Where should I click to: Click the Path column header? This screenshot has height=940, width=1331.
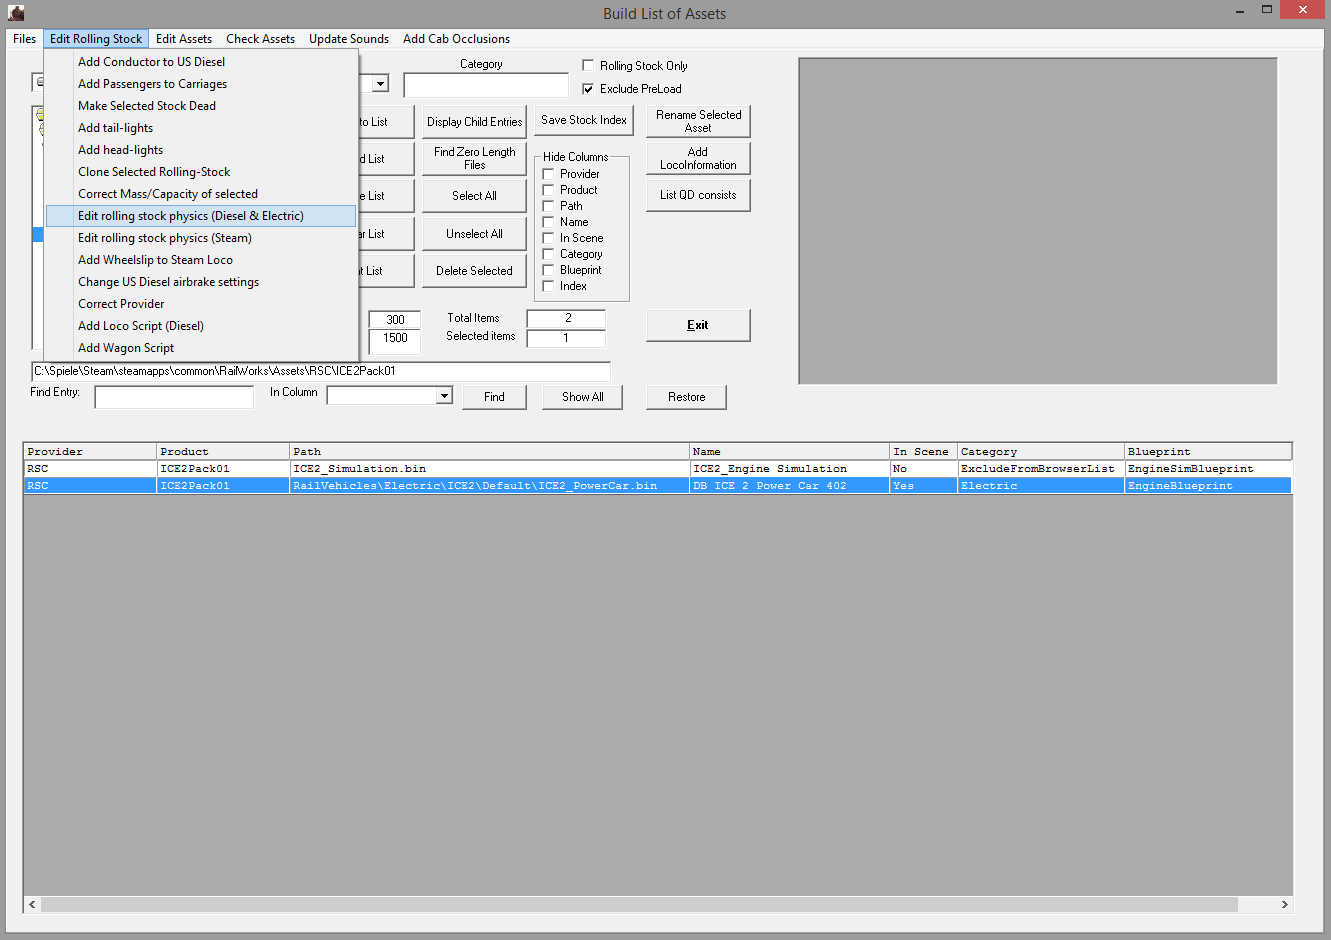pos(490,452)
